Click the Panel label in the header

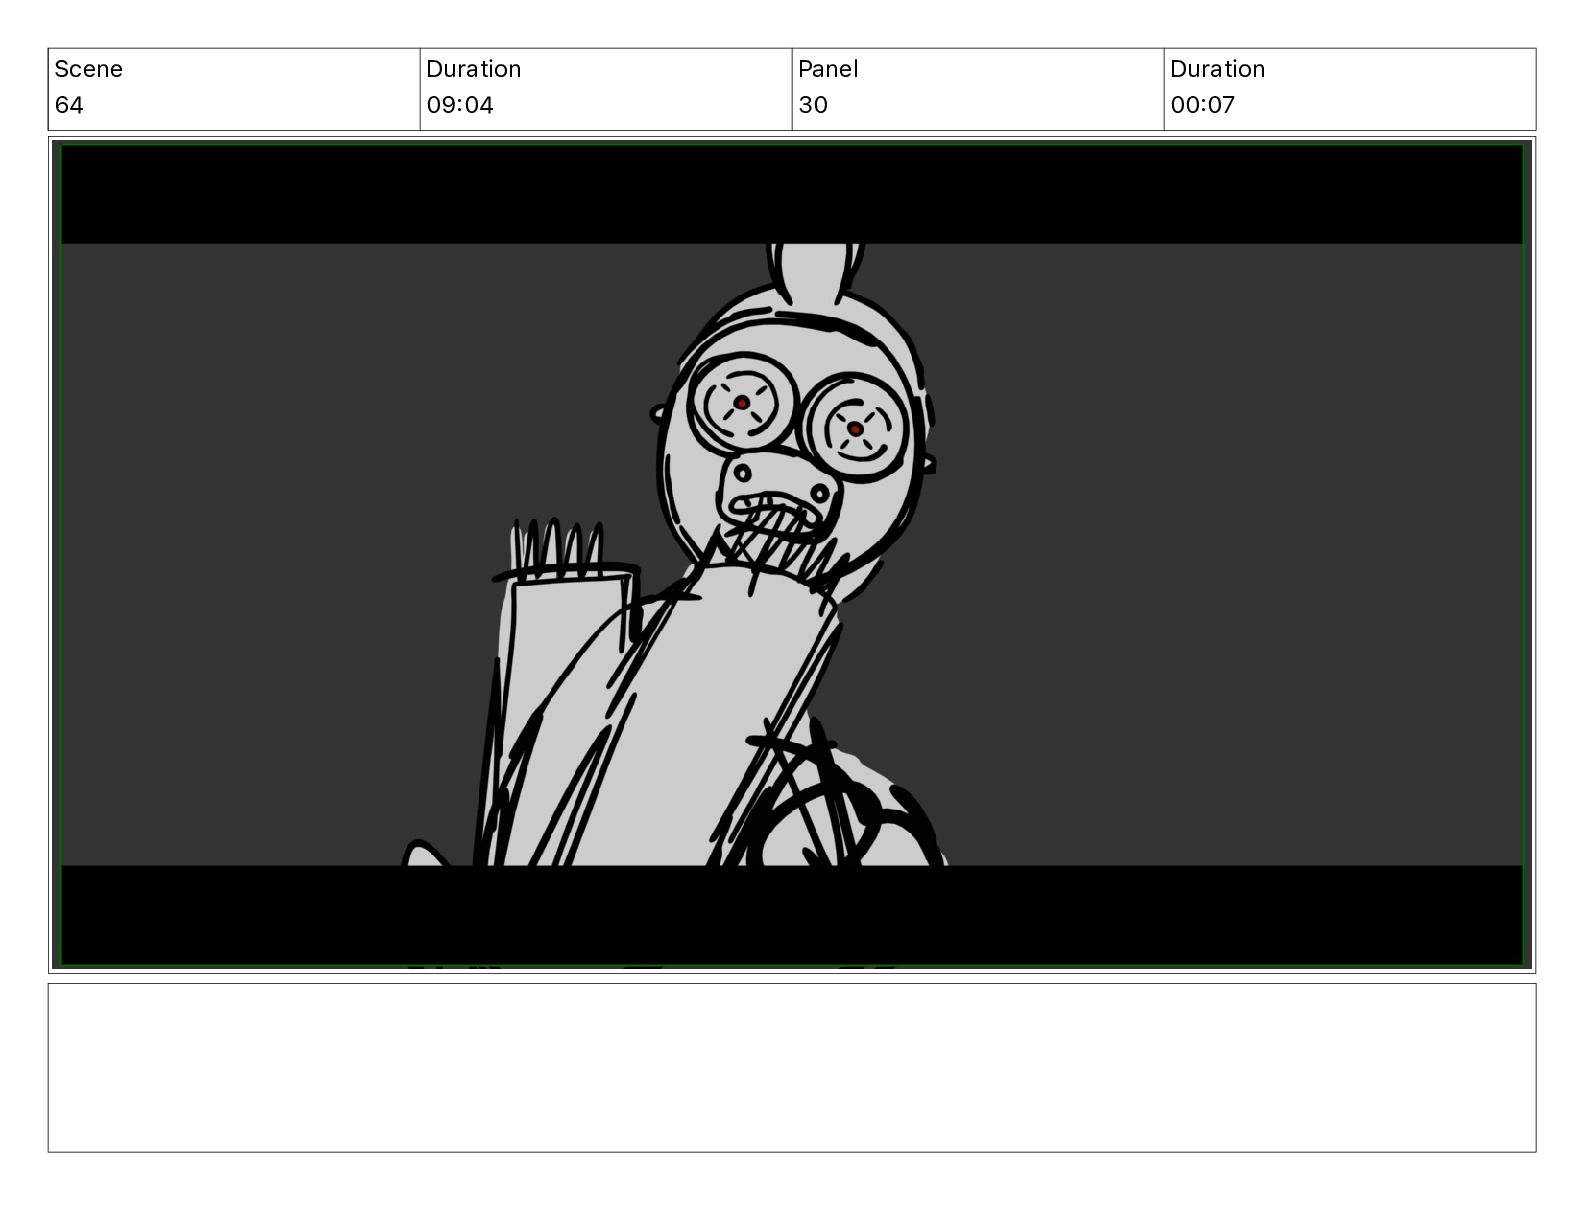point(828,69)
